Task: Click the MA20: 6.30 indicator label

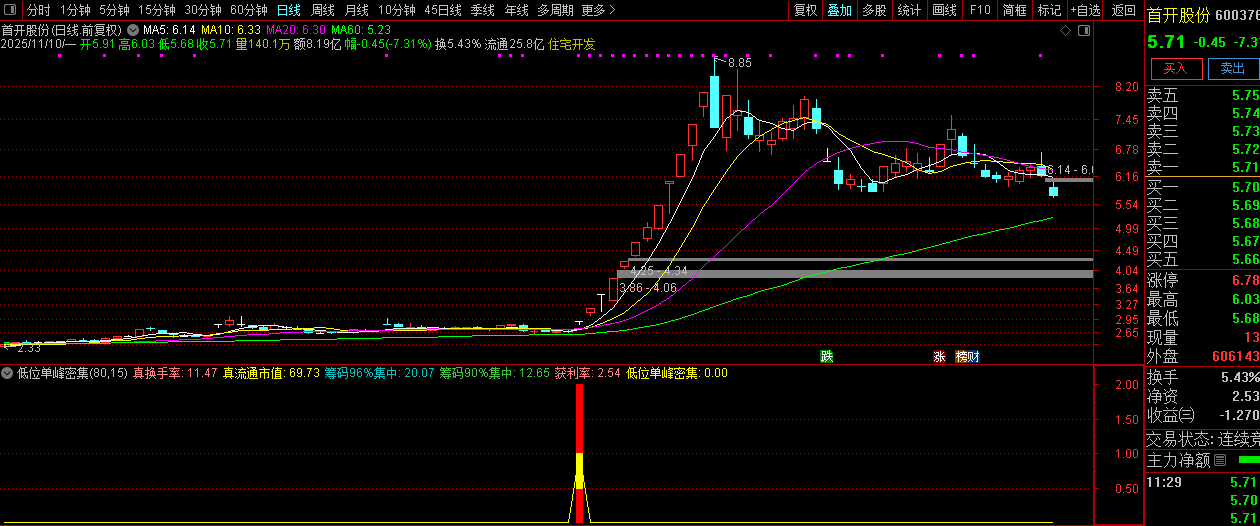Action: [x=295, y=30]
